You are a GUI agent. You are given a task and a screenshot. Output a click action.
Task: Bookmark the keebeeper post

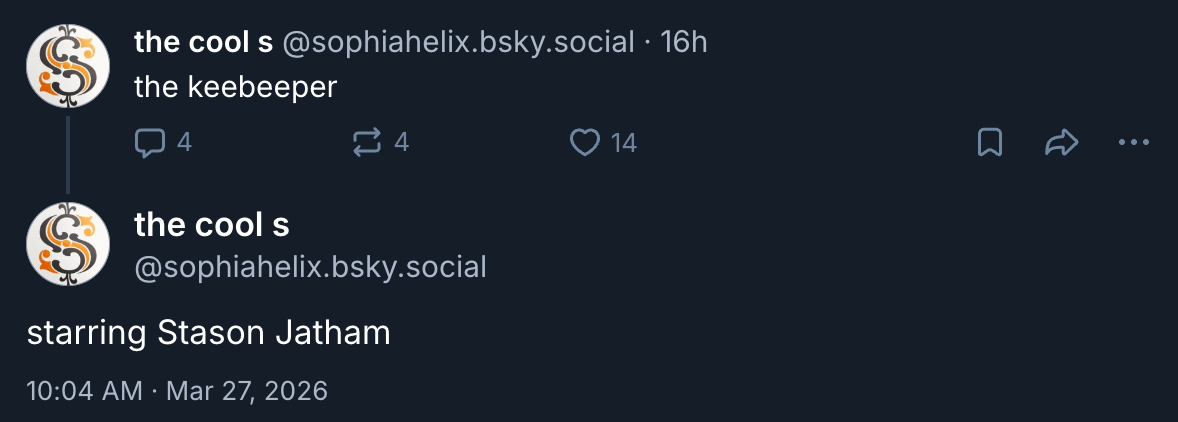989,143
